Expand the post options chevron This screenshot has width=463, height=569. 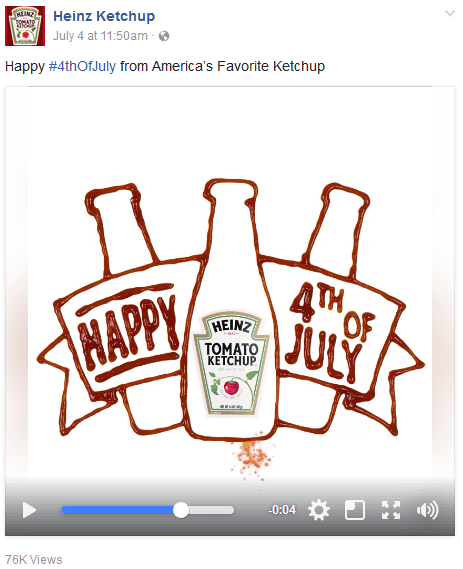(x=450, y=14)
